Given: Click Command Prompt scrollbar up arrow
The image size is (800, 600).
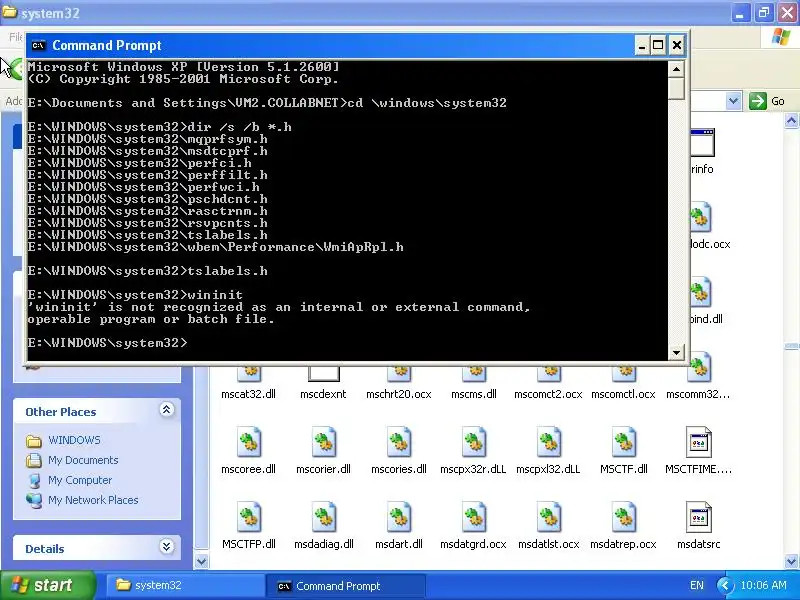Looking at the screenshot, I should [x=676, y=69].
